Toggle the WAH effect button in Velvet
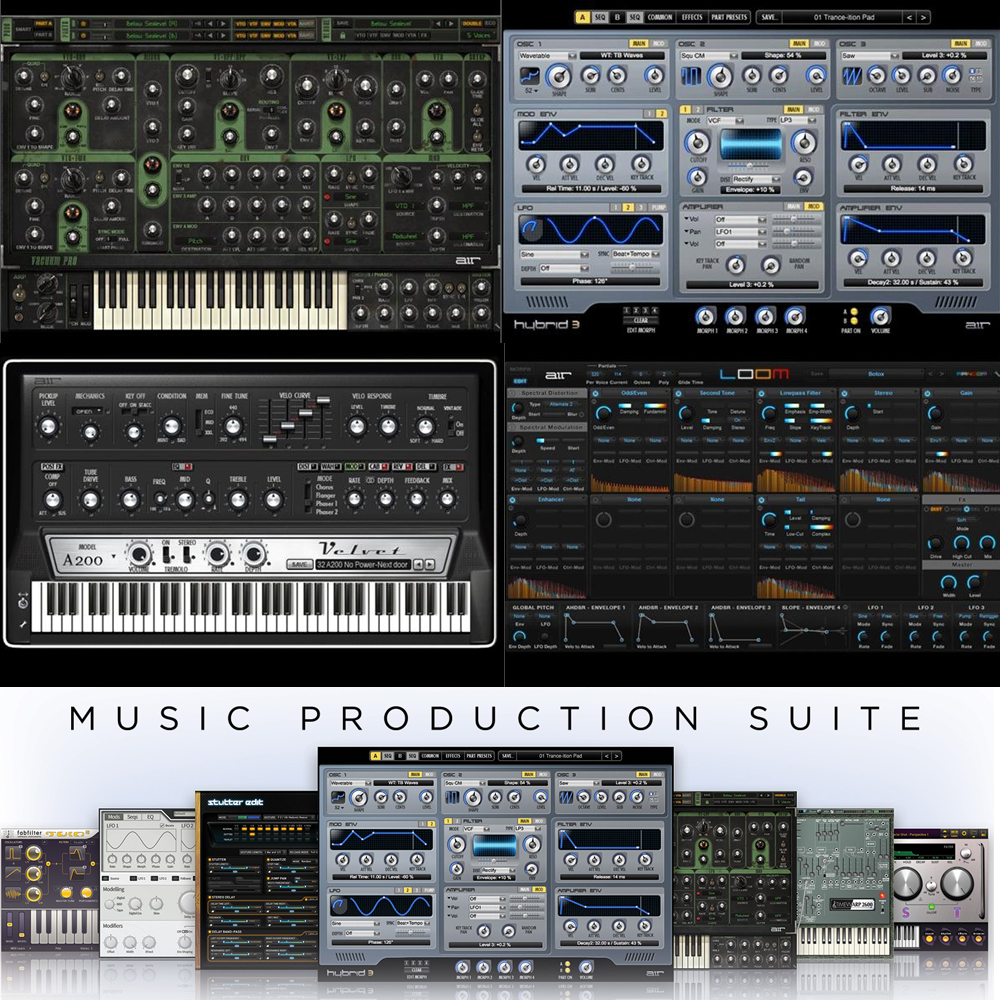 [x=330, y=467]
